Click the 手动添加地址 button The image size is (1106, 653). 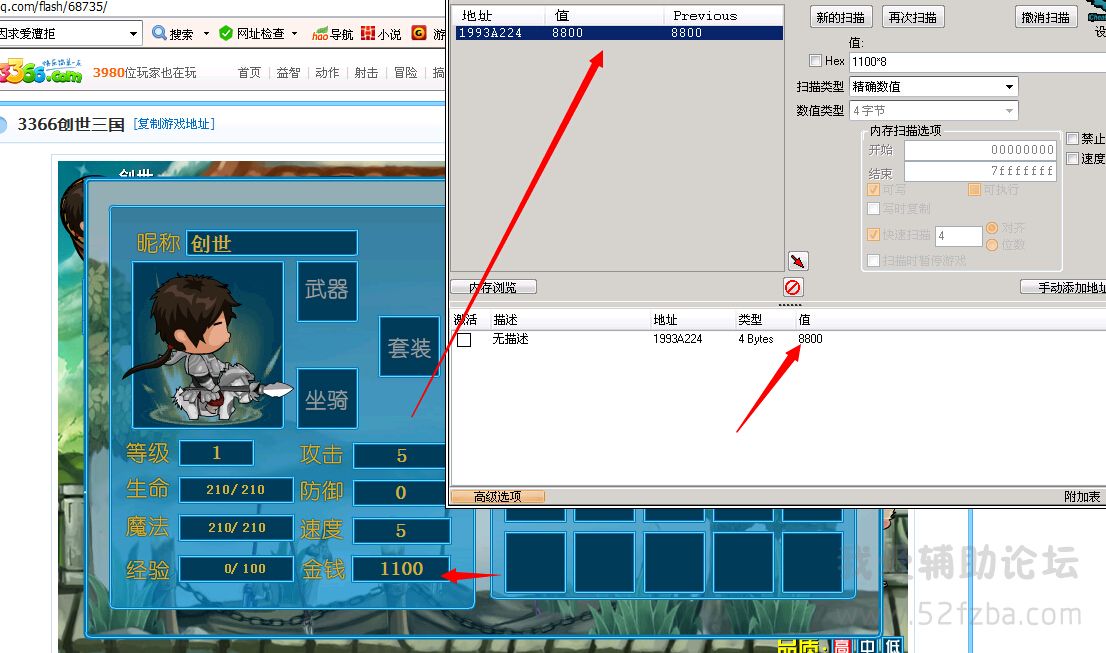click(1063, 287)
